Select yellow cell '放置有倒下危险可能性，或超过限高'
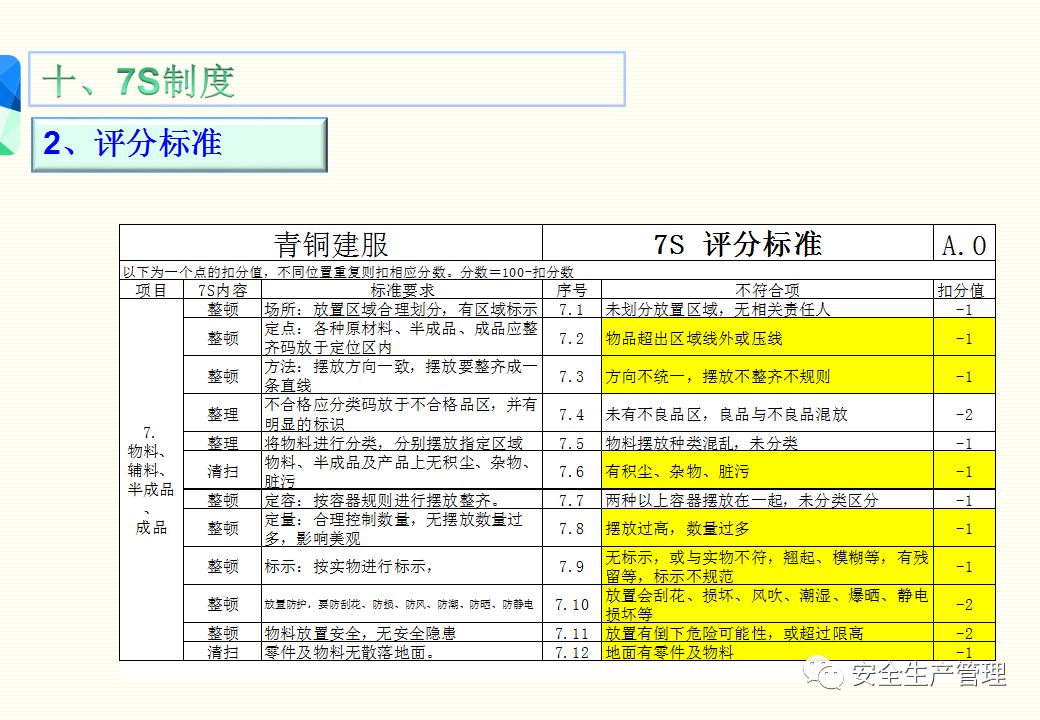Viewport: 1040px width, 720px height. point(767,632)
